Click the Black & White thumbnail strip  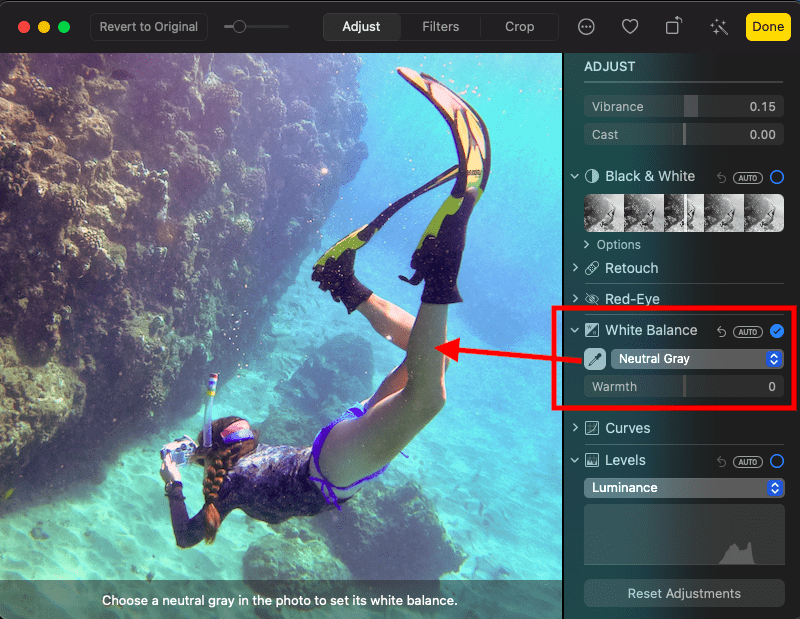pyautogui.click(x=684, y=213)
